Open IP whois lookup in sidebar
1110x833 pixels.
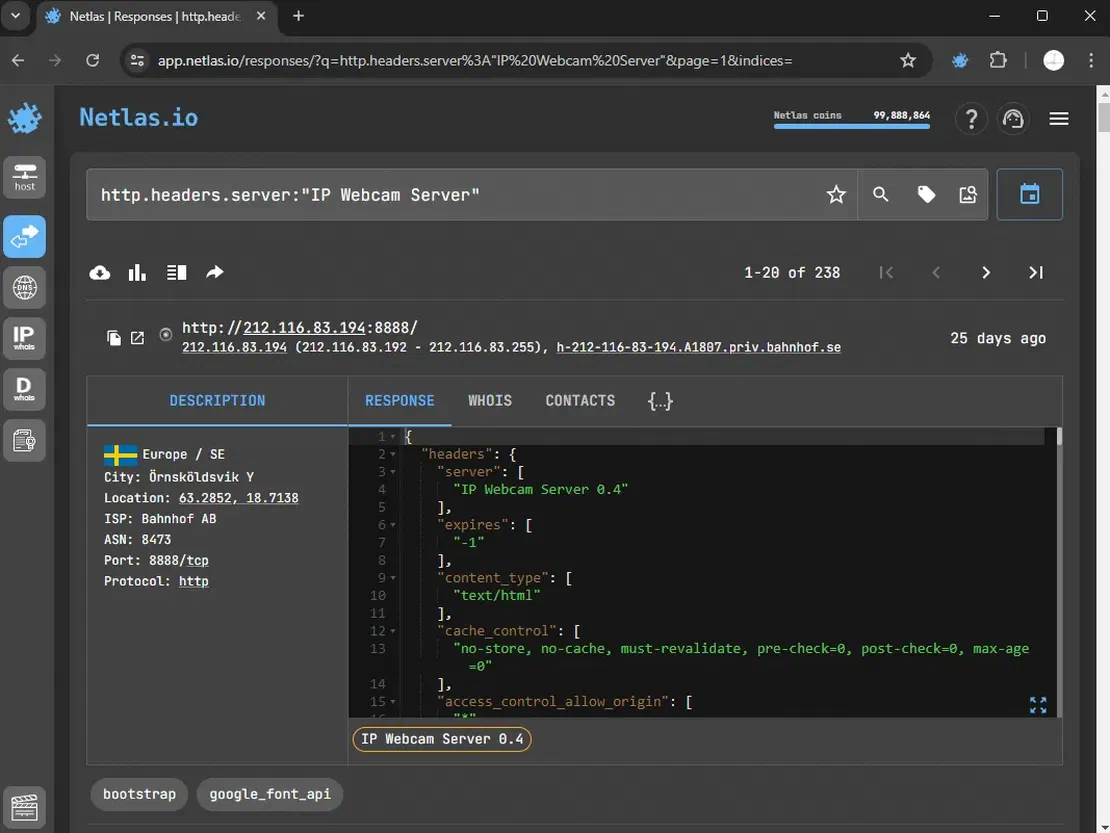[x=25, y=337]
